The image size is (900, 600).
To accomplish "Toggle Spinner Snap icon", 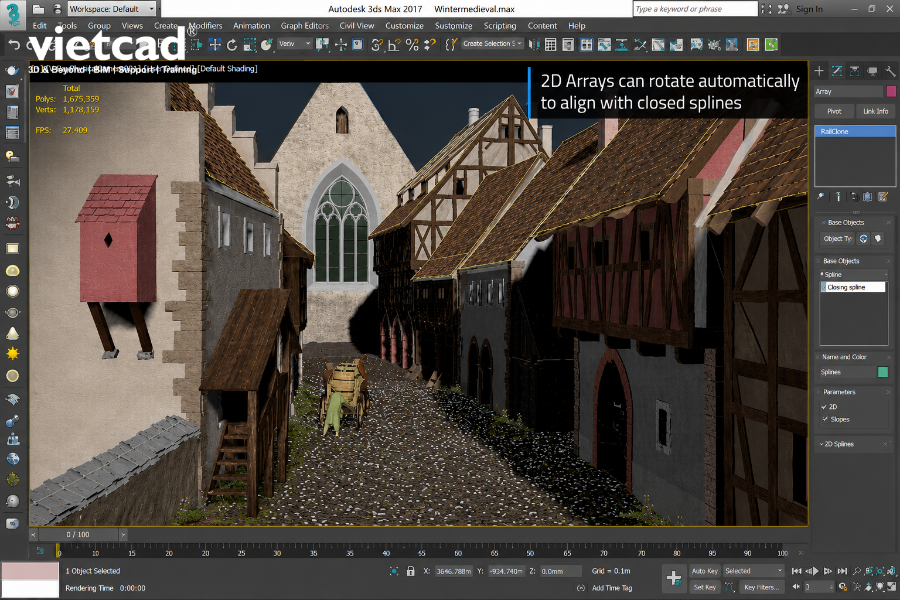I will coord(430,45).
